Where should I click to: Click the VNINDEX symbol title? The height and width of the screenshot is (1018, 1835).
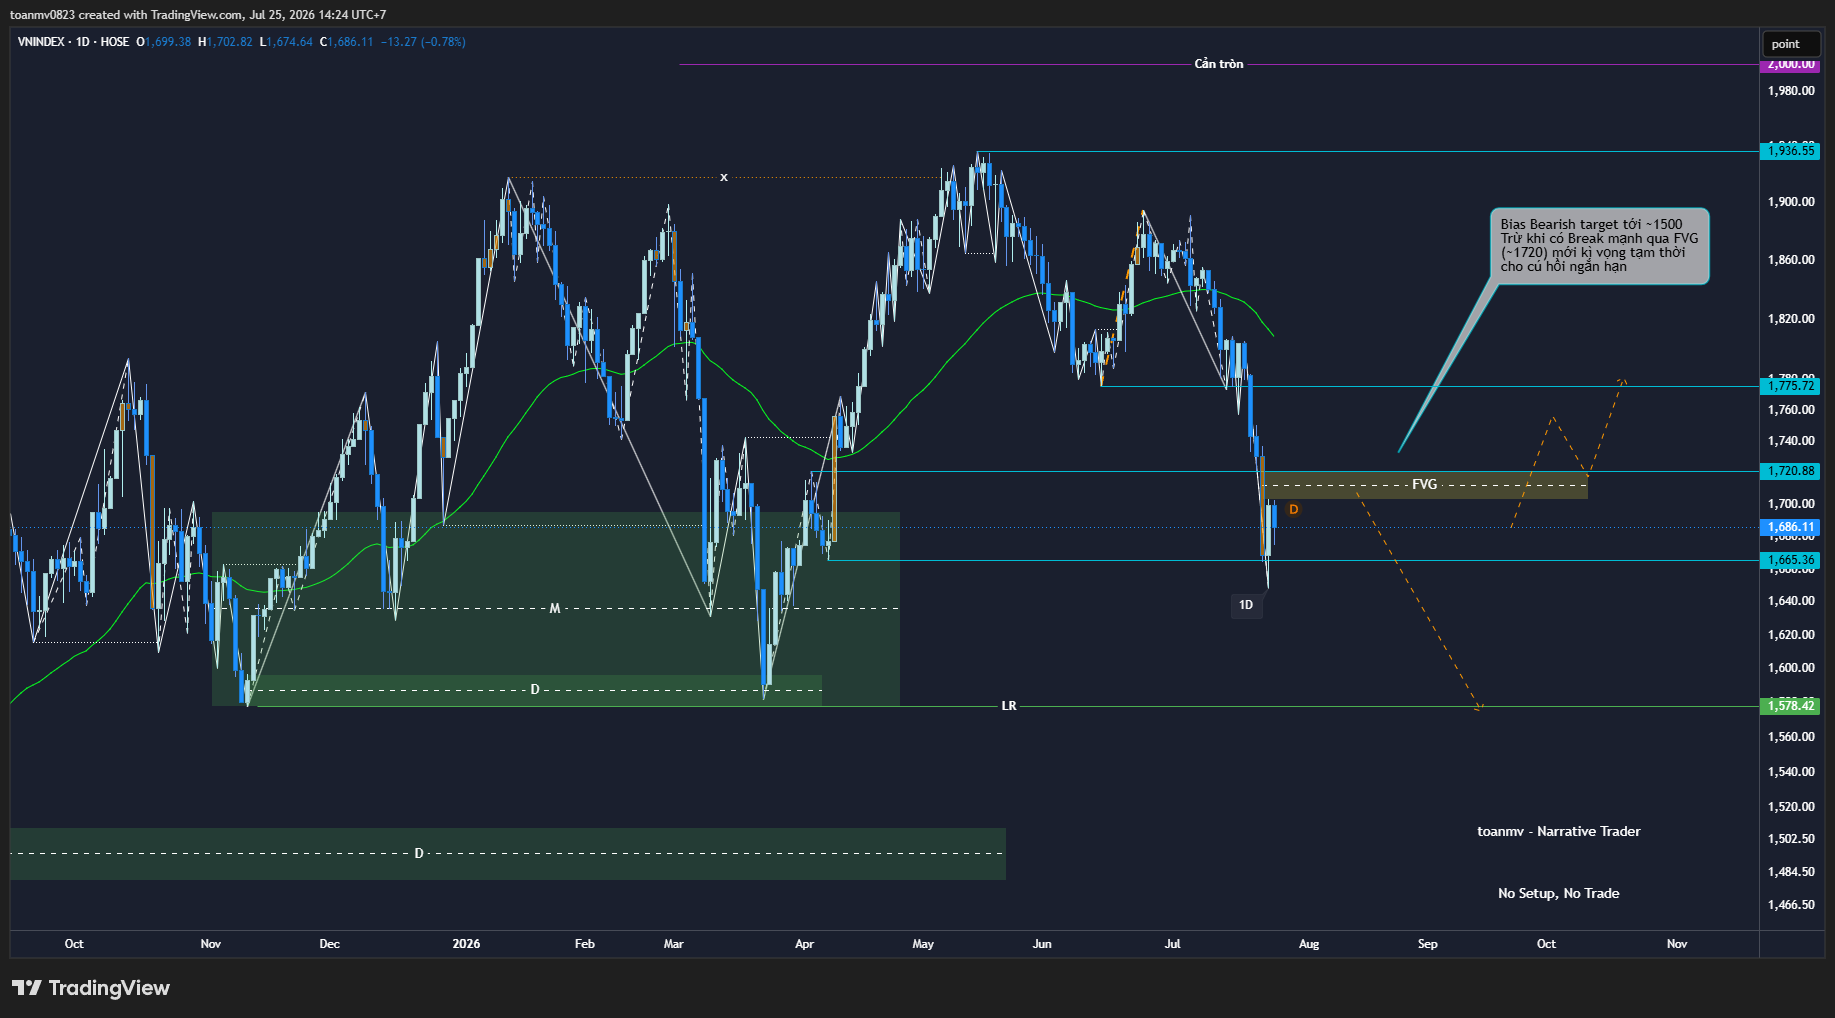[41, 42]
